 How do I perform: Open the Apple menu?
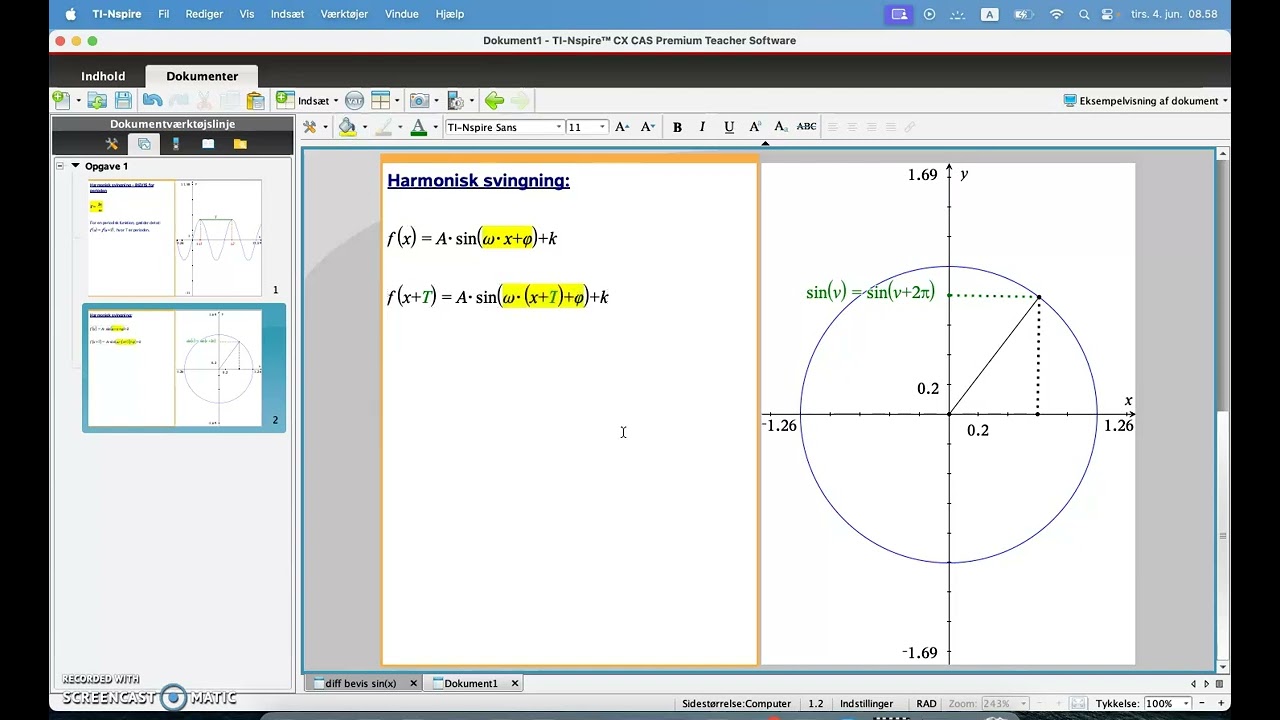tap(70, 14)
